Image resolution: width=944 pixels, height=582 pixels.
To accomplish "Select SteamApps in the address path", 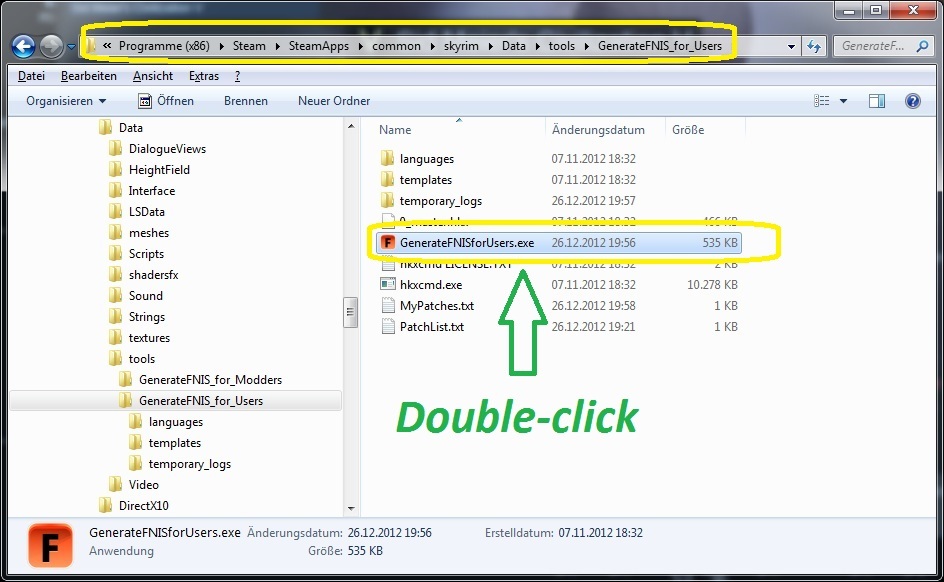I will pyautogui.click(x=318, y=46).
